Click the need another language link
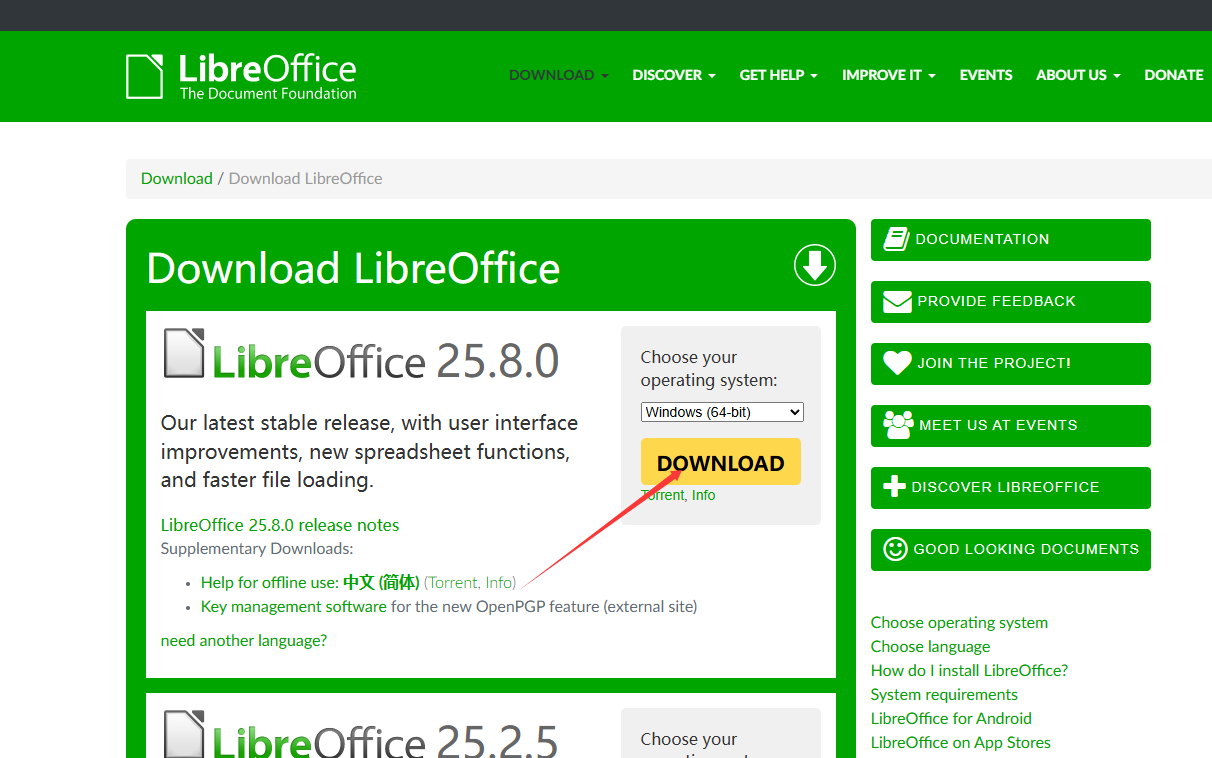The image size is (1212, 758). (x=243, y=640)
